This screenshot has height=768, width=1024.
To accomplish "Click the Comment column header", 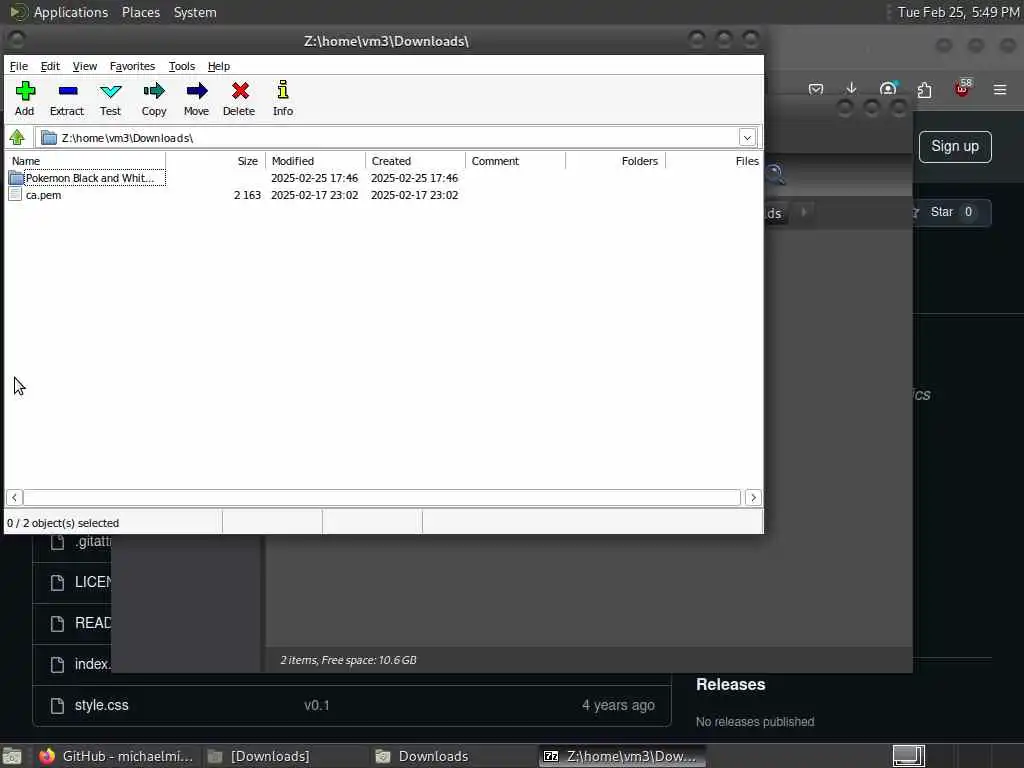I will (515, 161).
